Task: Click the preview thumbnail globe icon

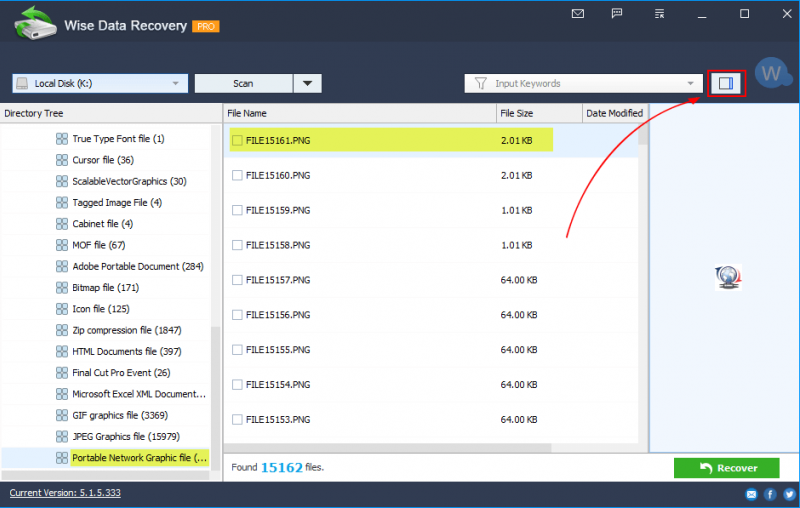Action: (728, 277)
